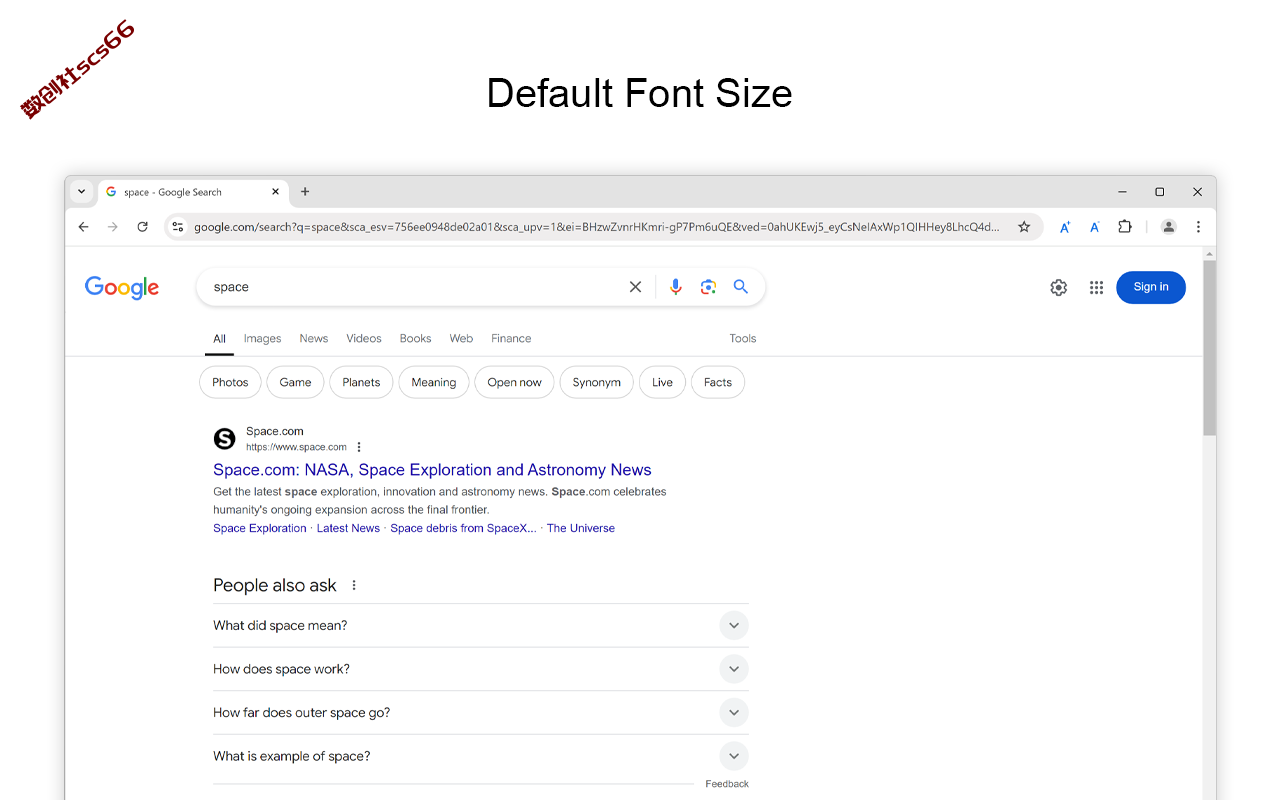Switch to Web tab
Image resolution: width=1280 pixels, height=800 pixels.
tap(461, 339)
